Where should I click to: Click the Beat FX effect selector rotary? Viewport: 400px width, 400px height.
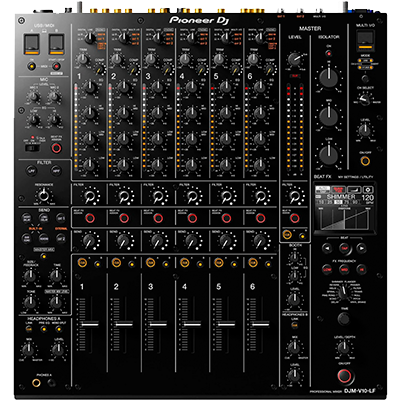[343, 293]
